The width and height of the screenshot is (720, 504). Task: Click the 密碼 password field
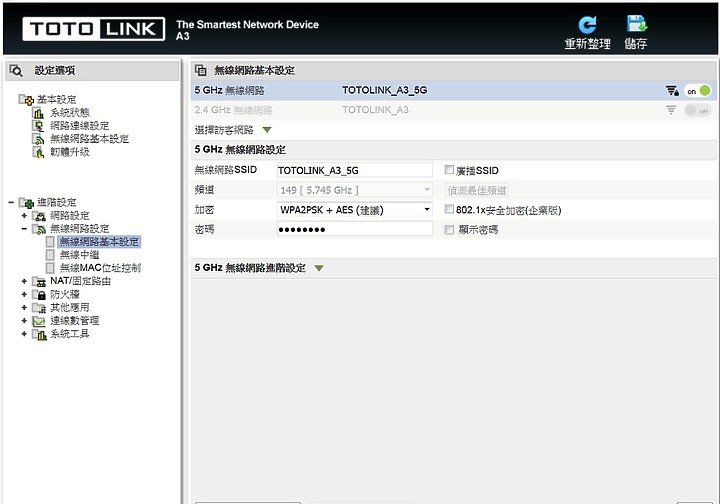coord(354,229)
